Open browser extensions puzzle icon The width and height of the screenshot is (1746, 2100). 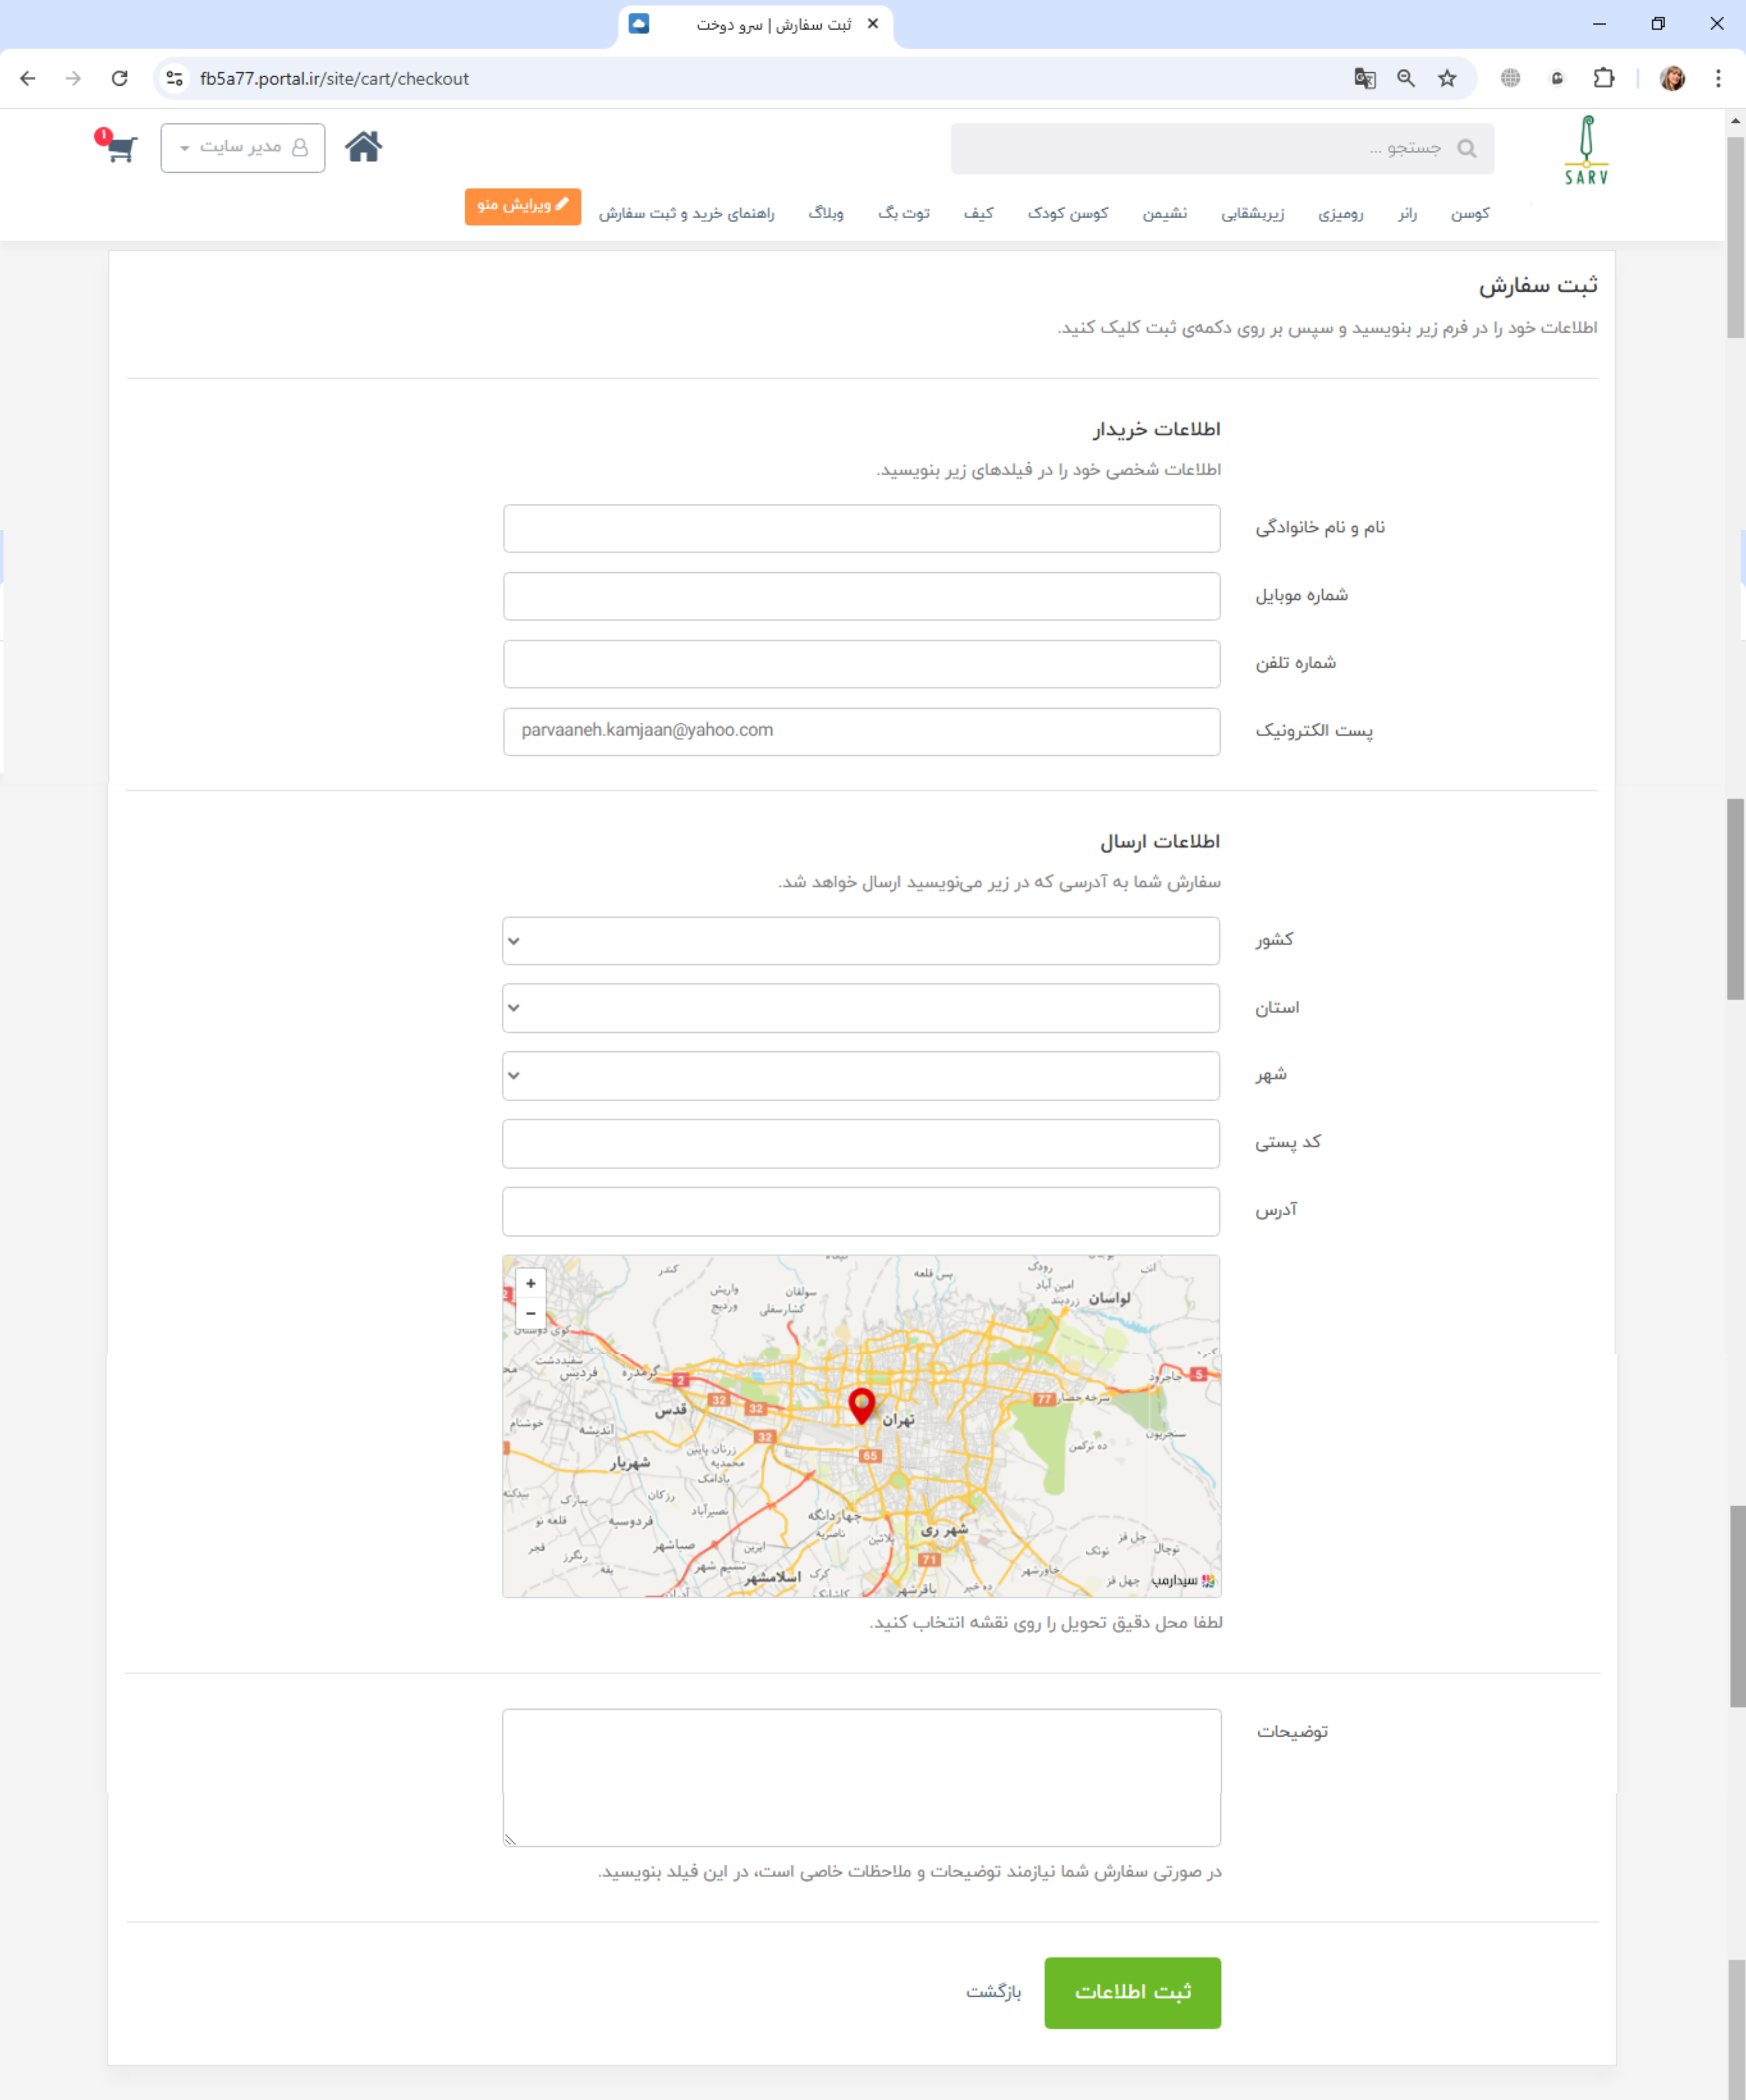[x=1603, y=78]
